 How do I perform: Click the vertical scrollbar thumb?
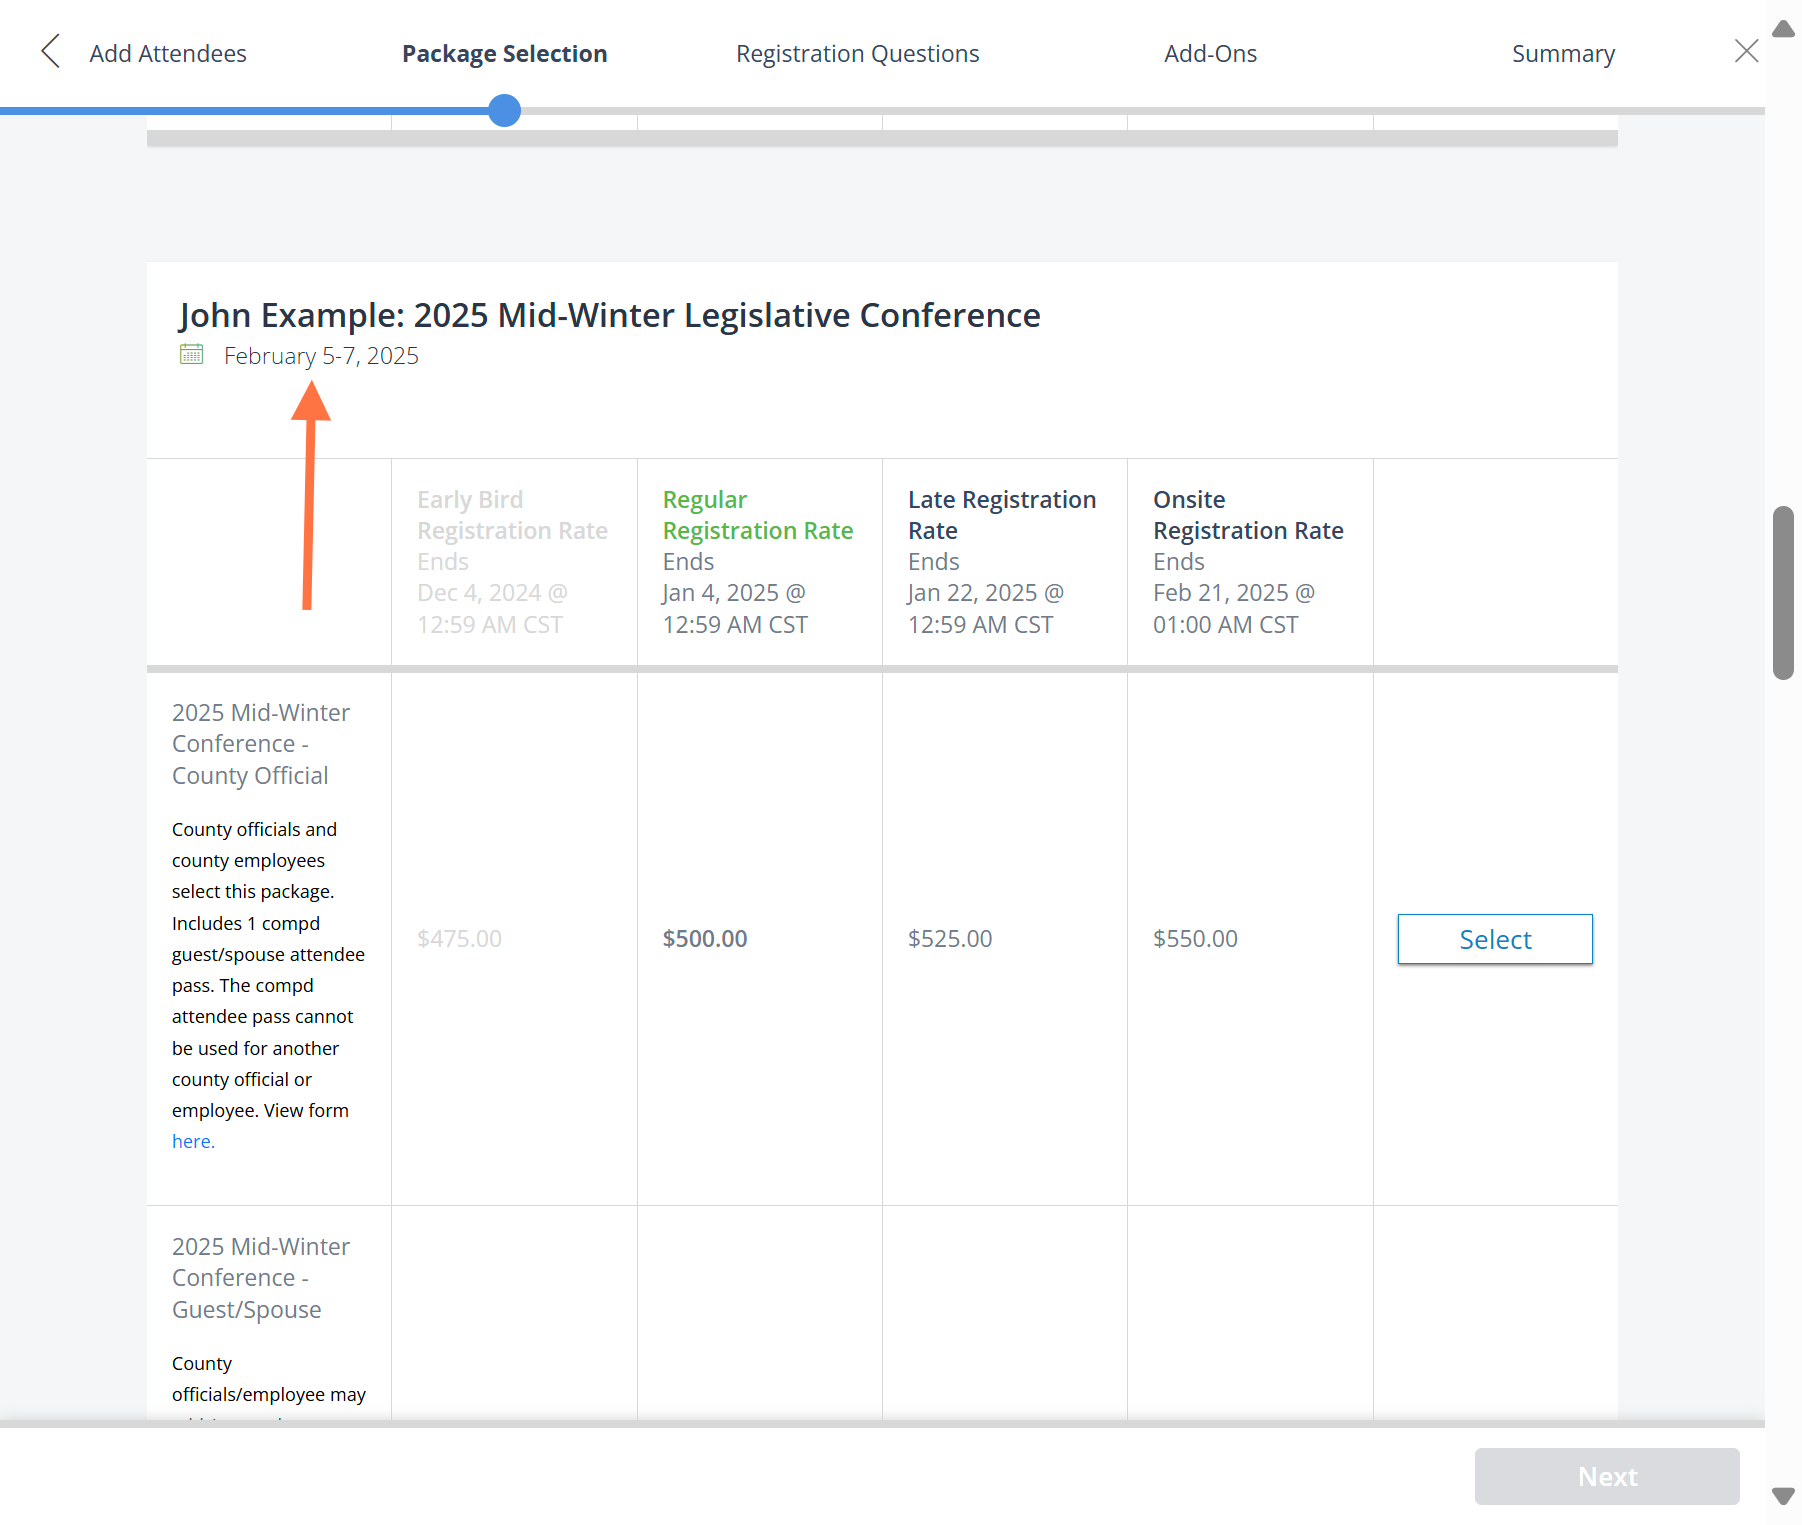coord(1783,593)
